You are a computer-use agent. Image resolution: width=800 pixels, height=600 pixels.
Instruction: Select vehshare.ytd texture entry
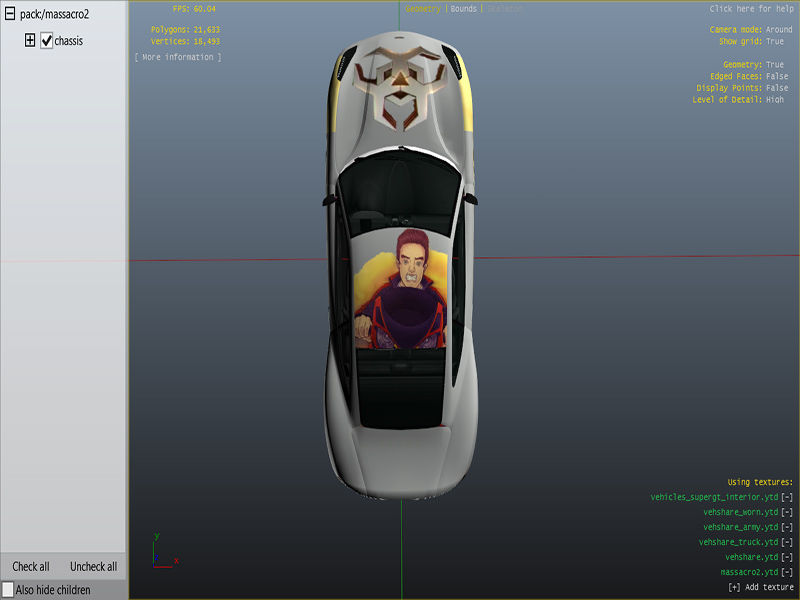pyautogui.click(x=752, y=557)
